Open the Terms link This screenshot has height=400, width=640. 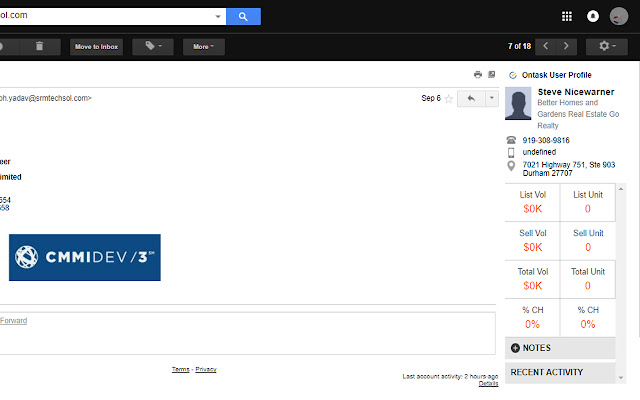coord(180,369)
